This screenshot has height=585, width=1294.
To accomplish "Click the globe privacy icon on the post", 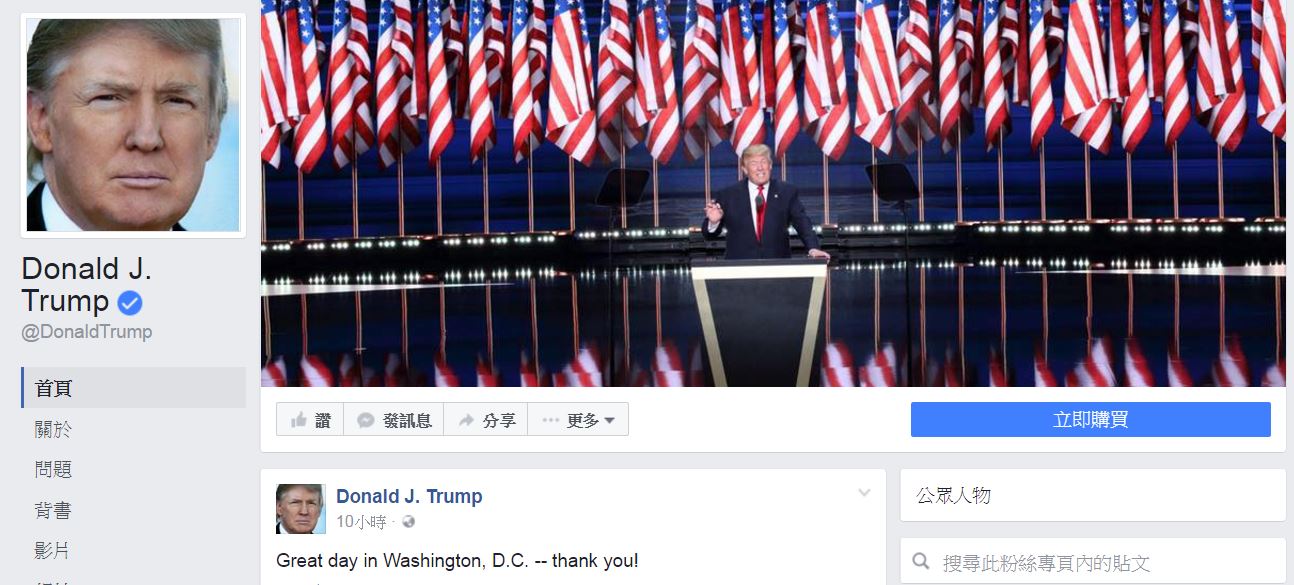I will click(408, 522).
